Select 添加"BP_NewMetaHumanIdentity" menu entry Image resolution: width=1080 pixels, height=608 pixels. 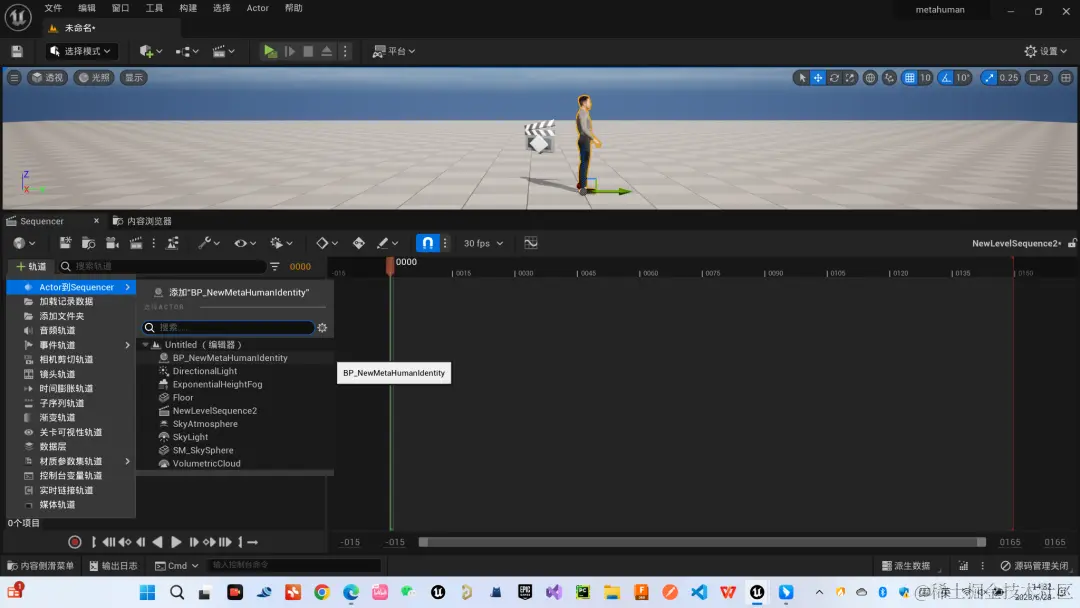tap(231, 293)
